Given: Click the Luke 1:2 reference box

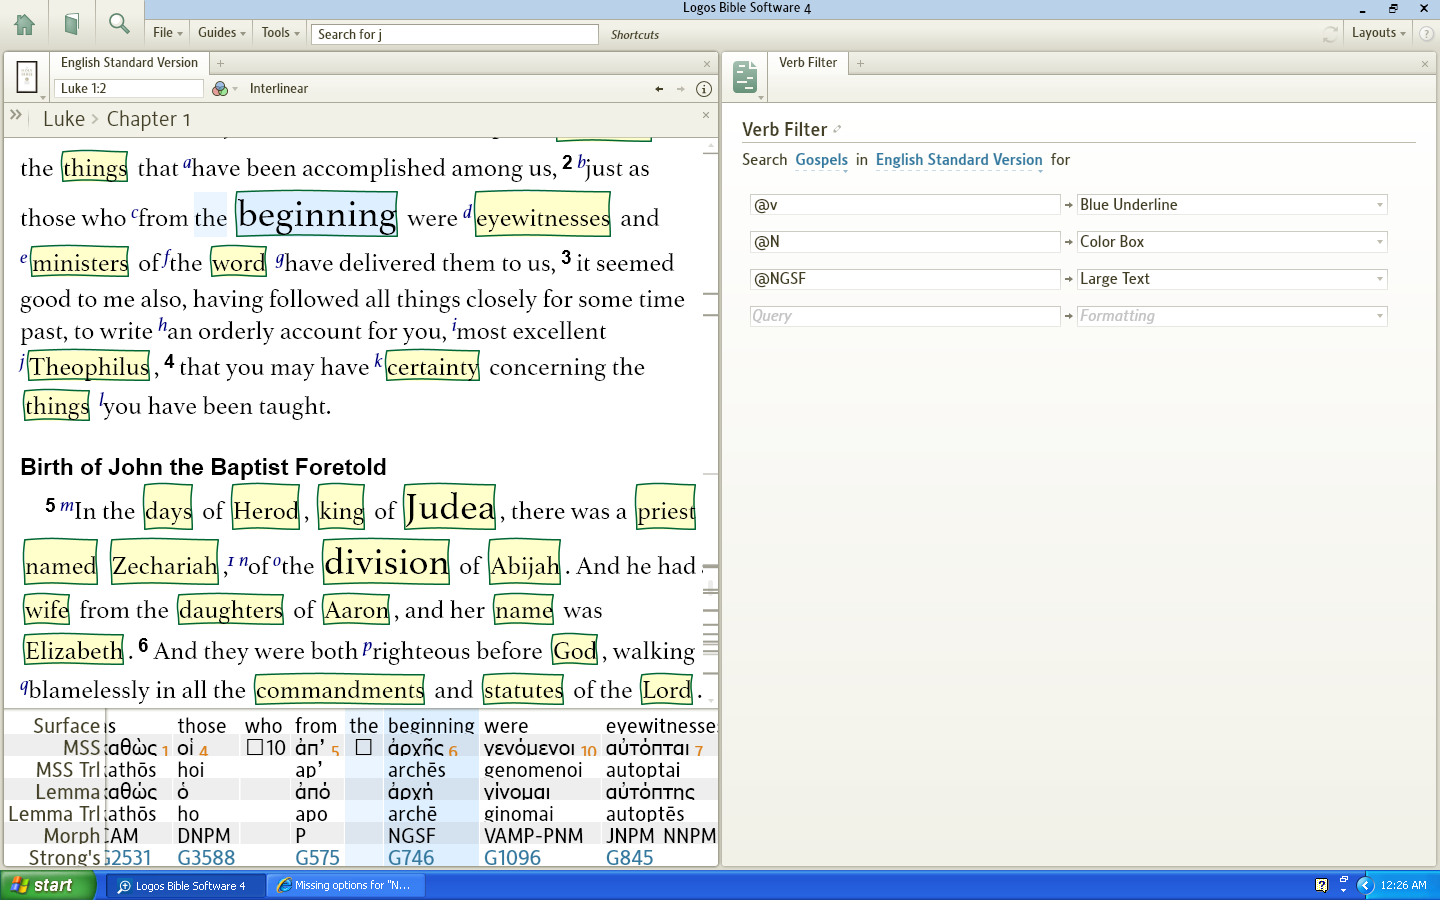Looking at the screenshot, I should point(129,89).
